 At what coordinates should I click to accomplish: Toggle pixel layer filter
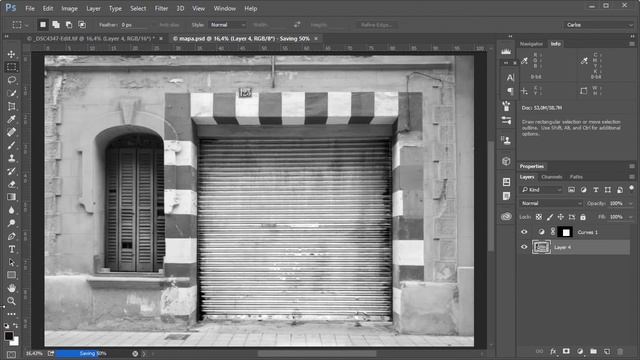tap(571, 190)
